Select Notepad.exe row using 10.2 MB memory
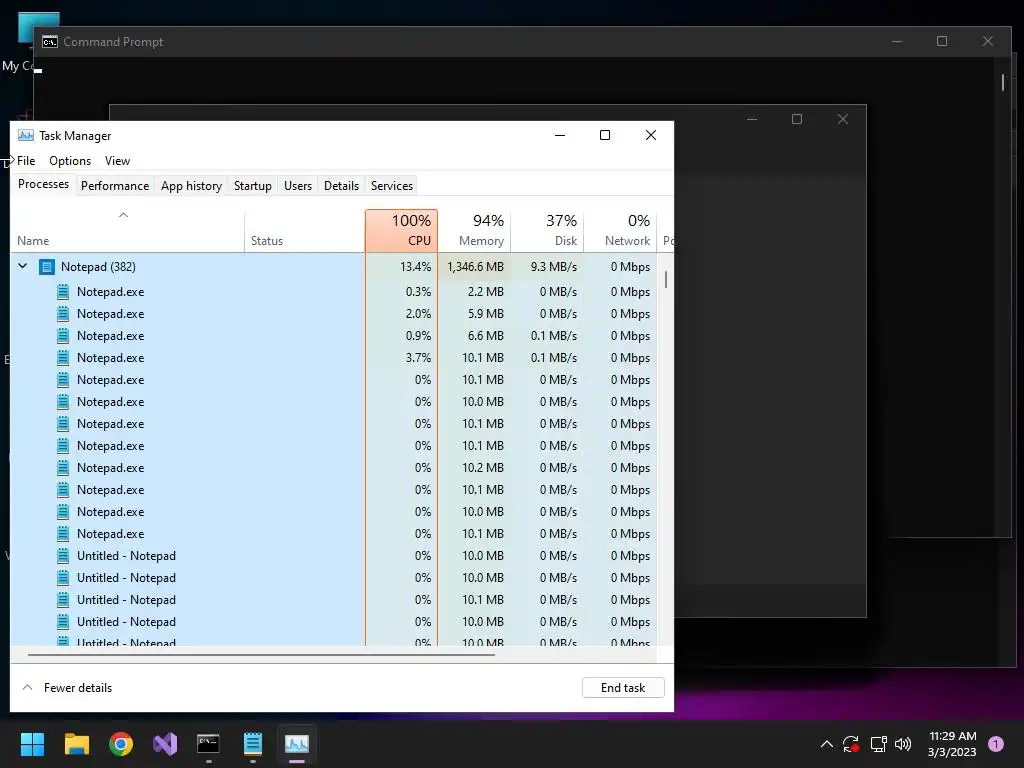1024x768 pixels. click(x=333, y=468)
